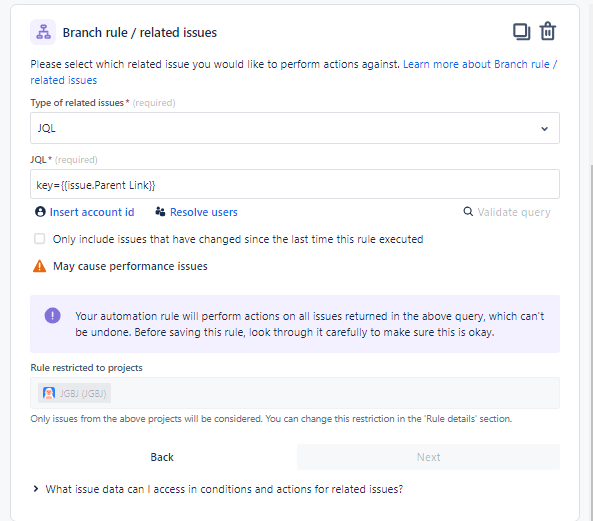
Task: Click the orange performance warning triangle
Action: coord(40,266)
